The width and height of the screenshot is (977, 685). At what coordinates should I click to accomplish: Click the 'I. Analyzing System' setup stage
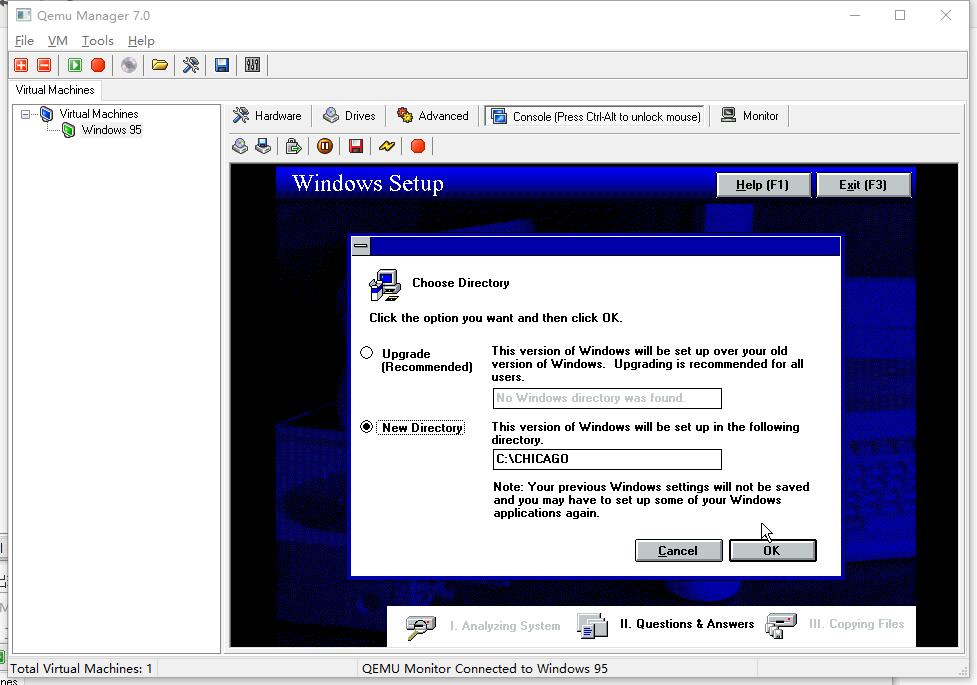[x=505, y=626]
